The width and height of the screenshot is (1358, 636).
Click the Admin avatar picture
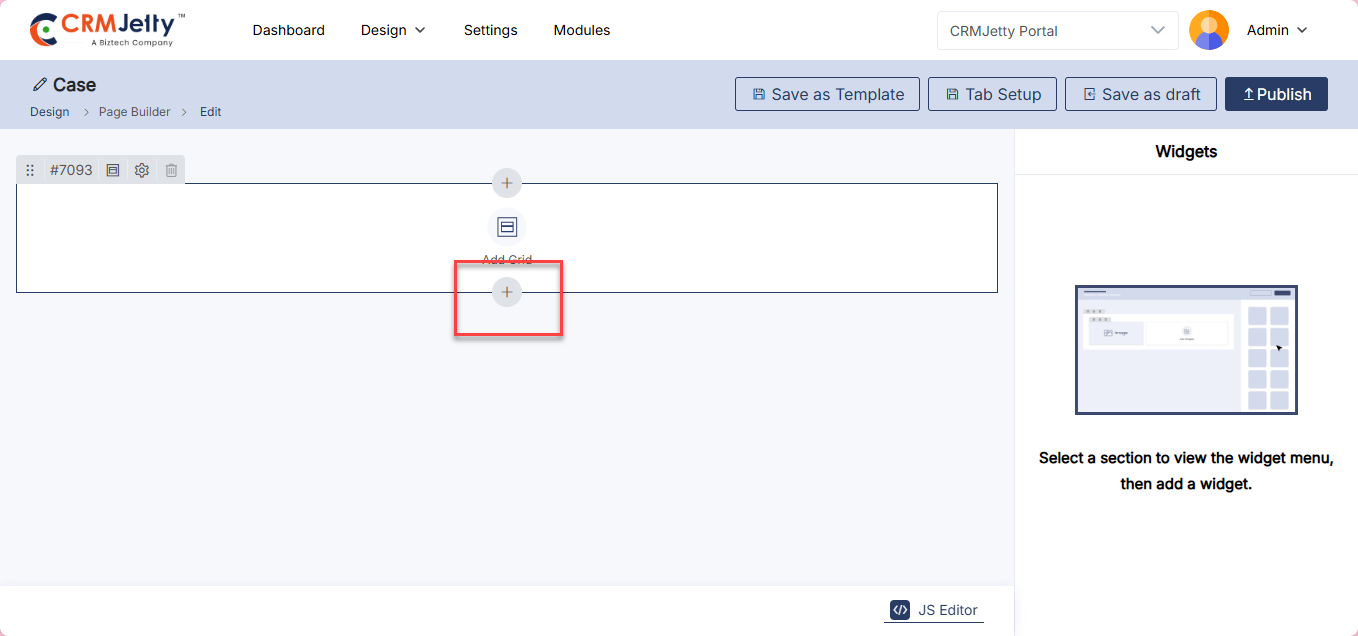(1208, 30)
